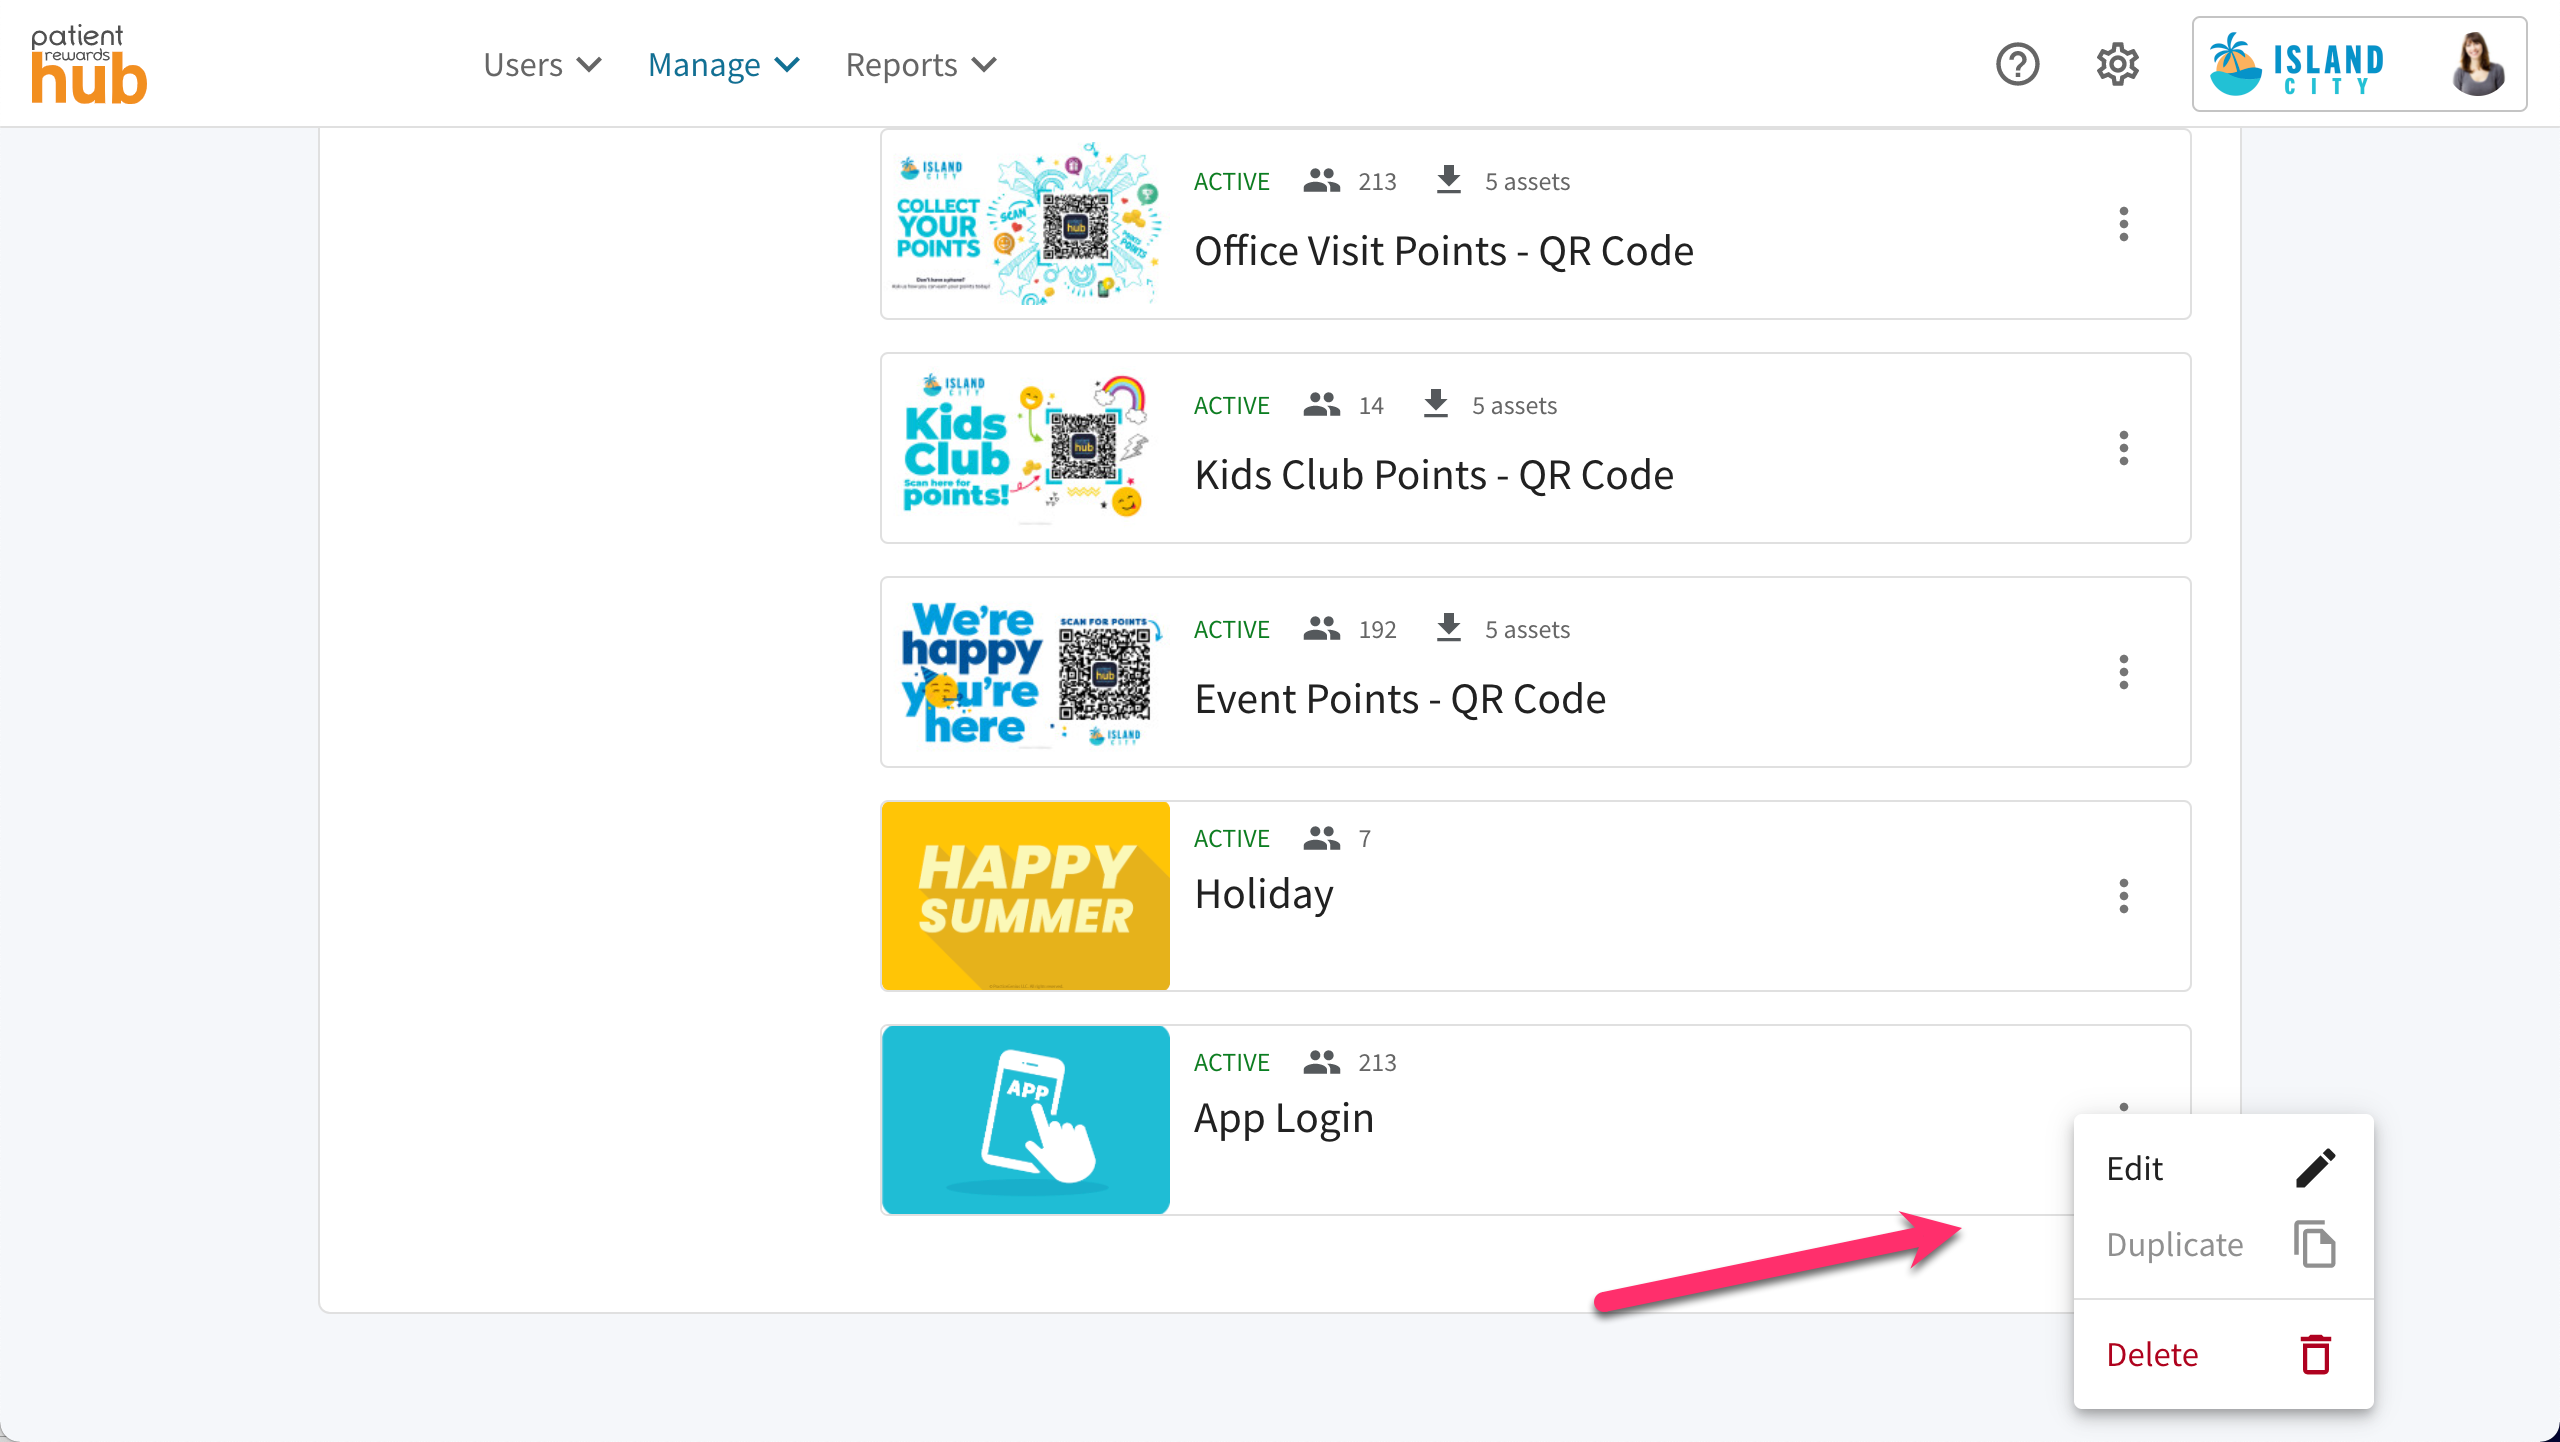The height and width of the screenshot is (1442, 2560).
Task: Click "5 assets" on Kids Club Points
Action: point(1514,406)
